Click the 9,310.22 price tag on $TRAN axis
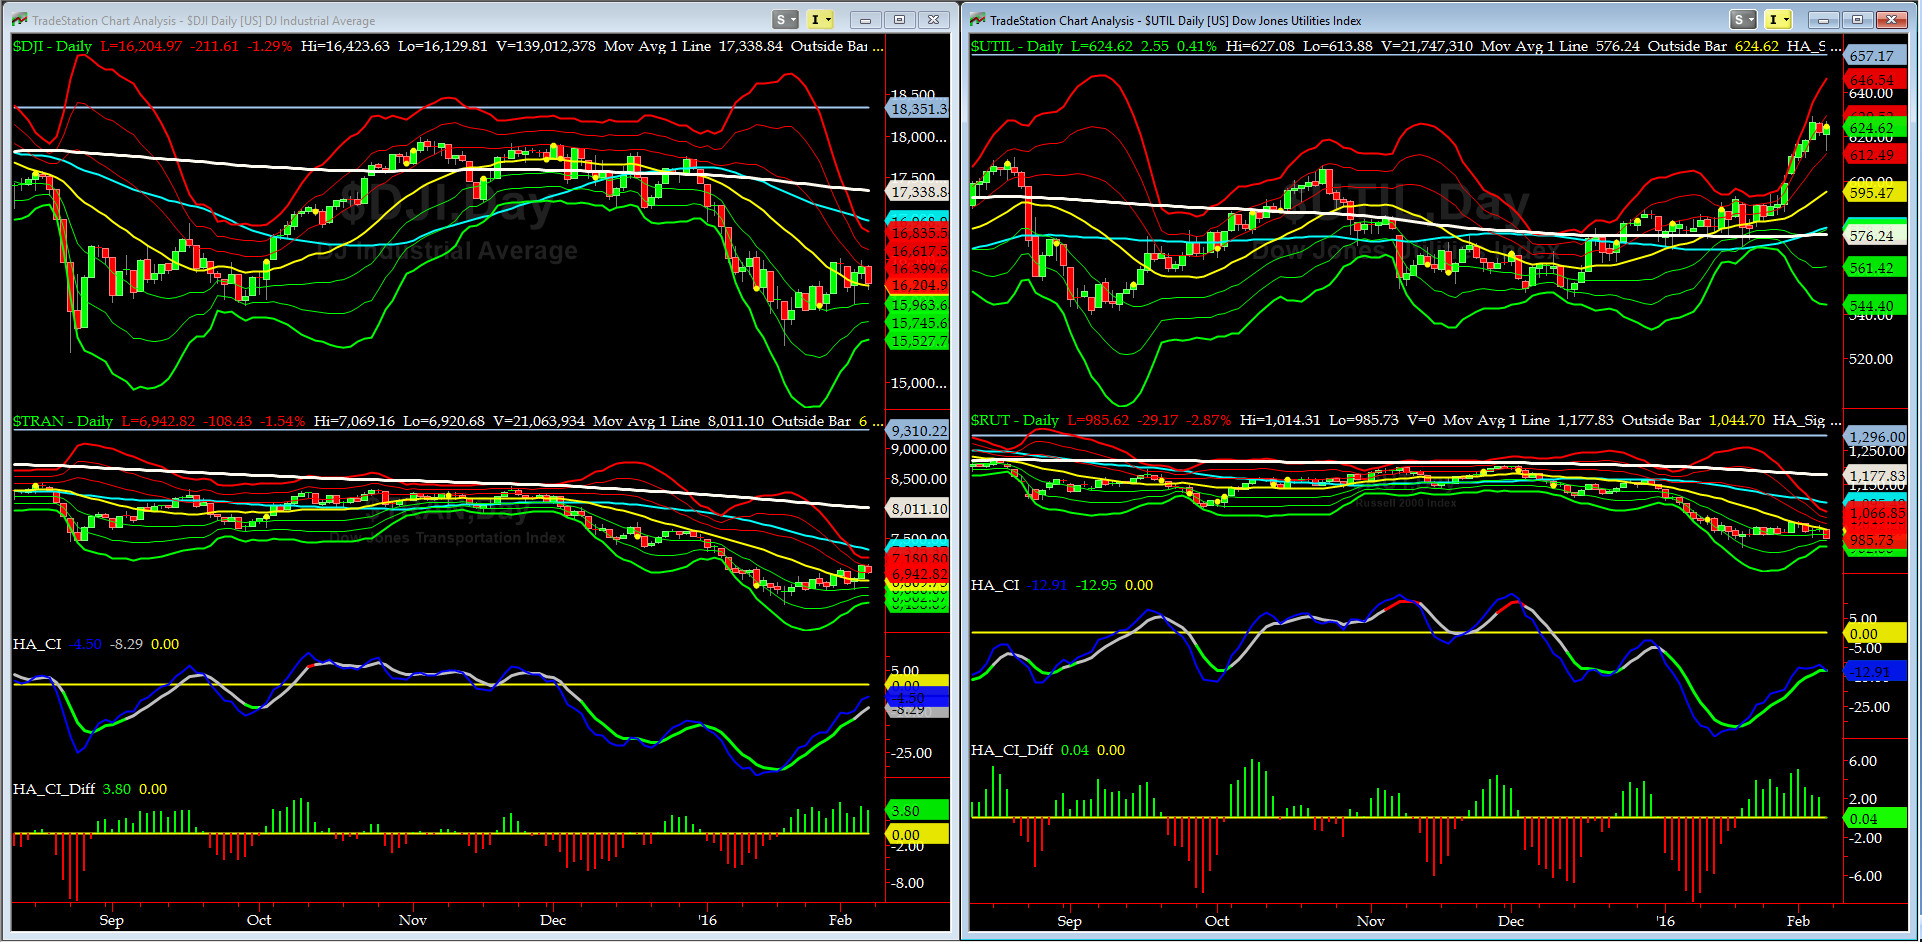 pyautogui.click(x=918, y=431)
